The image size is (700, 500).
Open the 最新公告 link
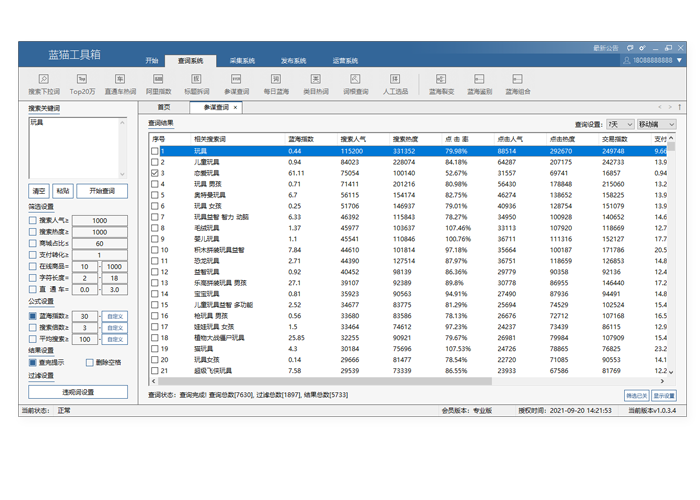tap(606, 48)
